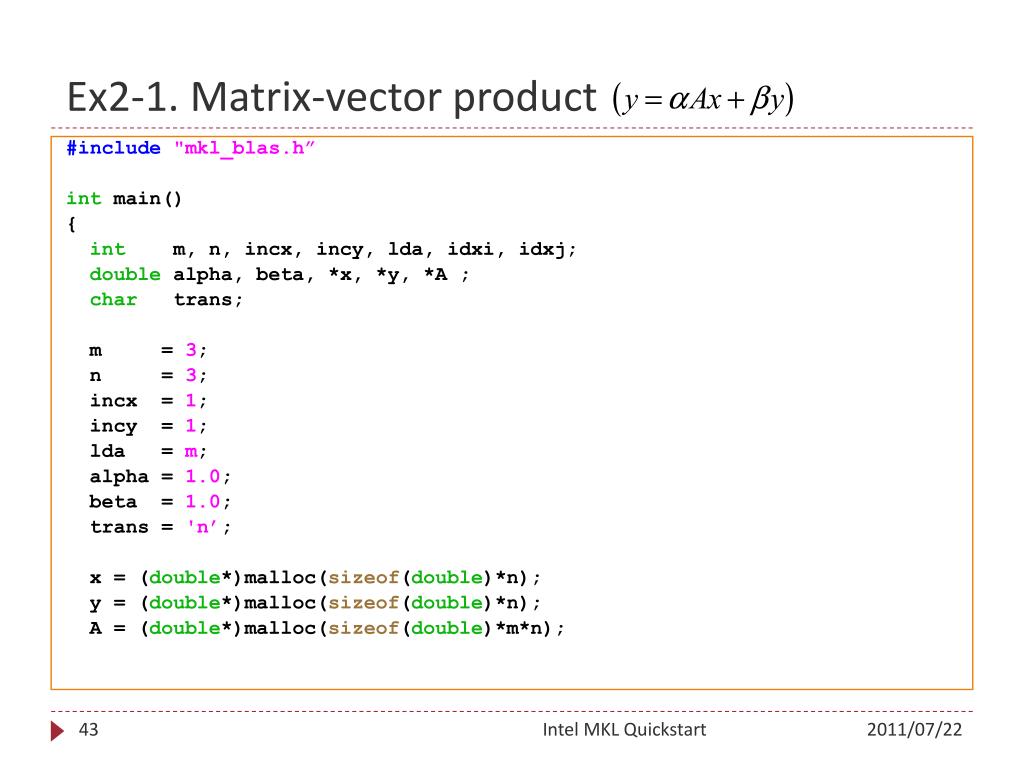Click the #include "mkl_blas.h" line
Image resolution: width=1024 pixels, height=768 pixels.
[x=191, y=149]
